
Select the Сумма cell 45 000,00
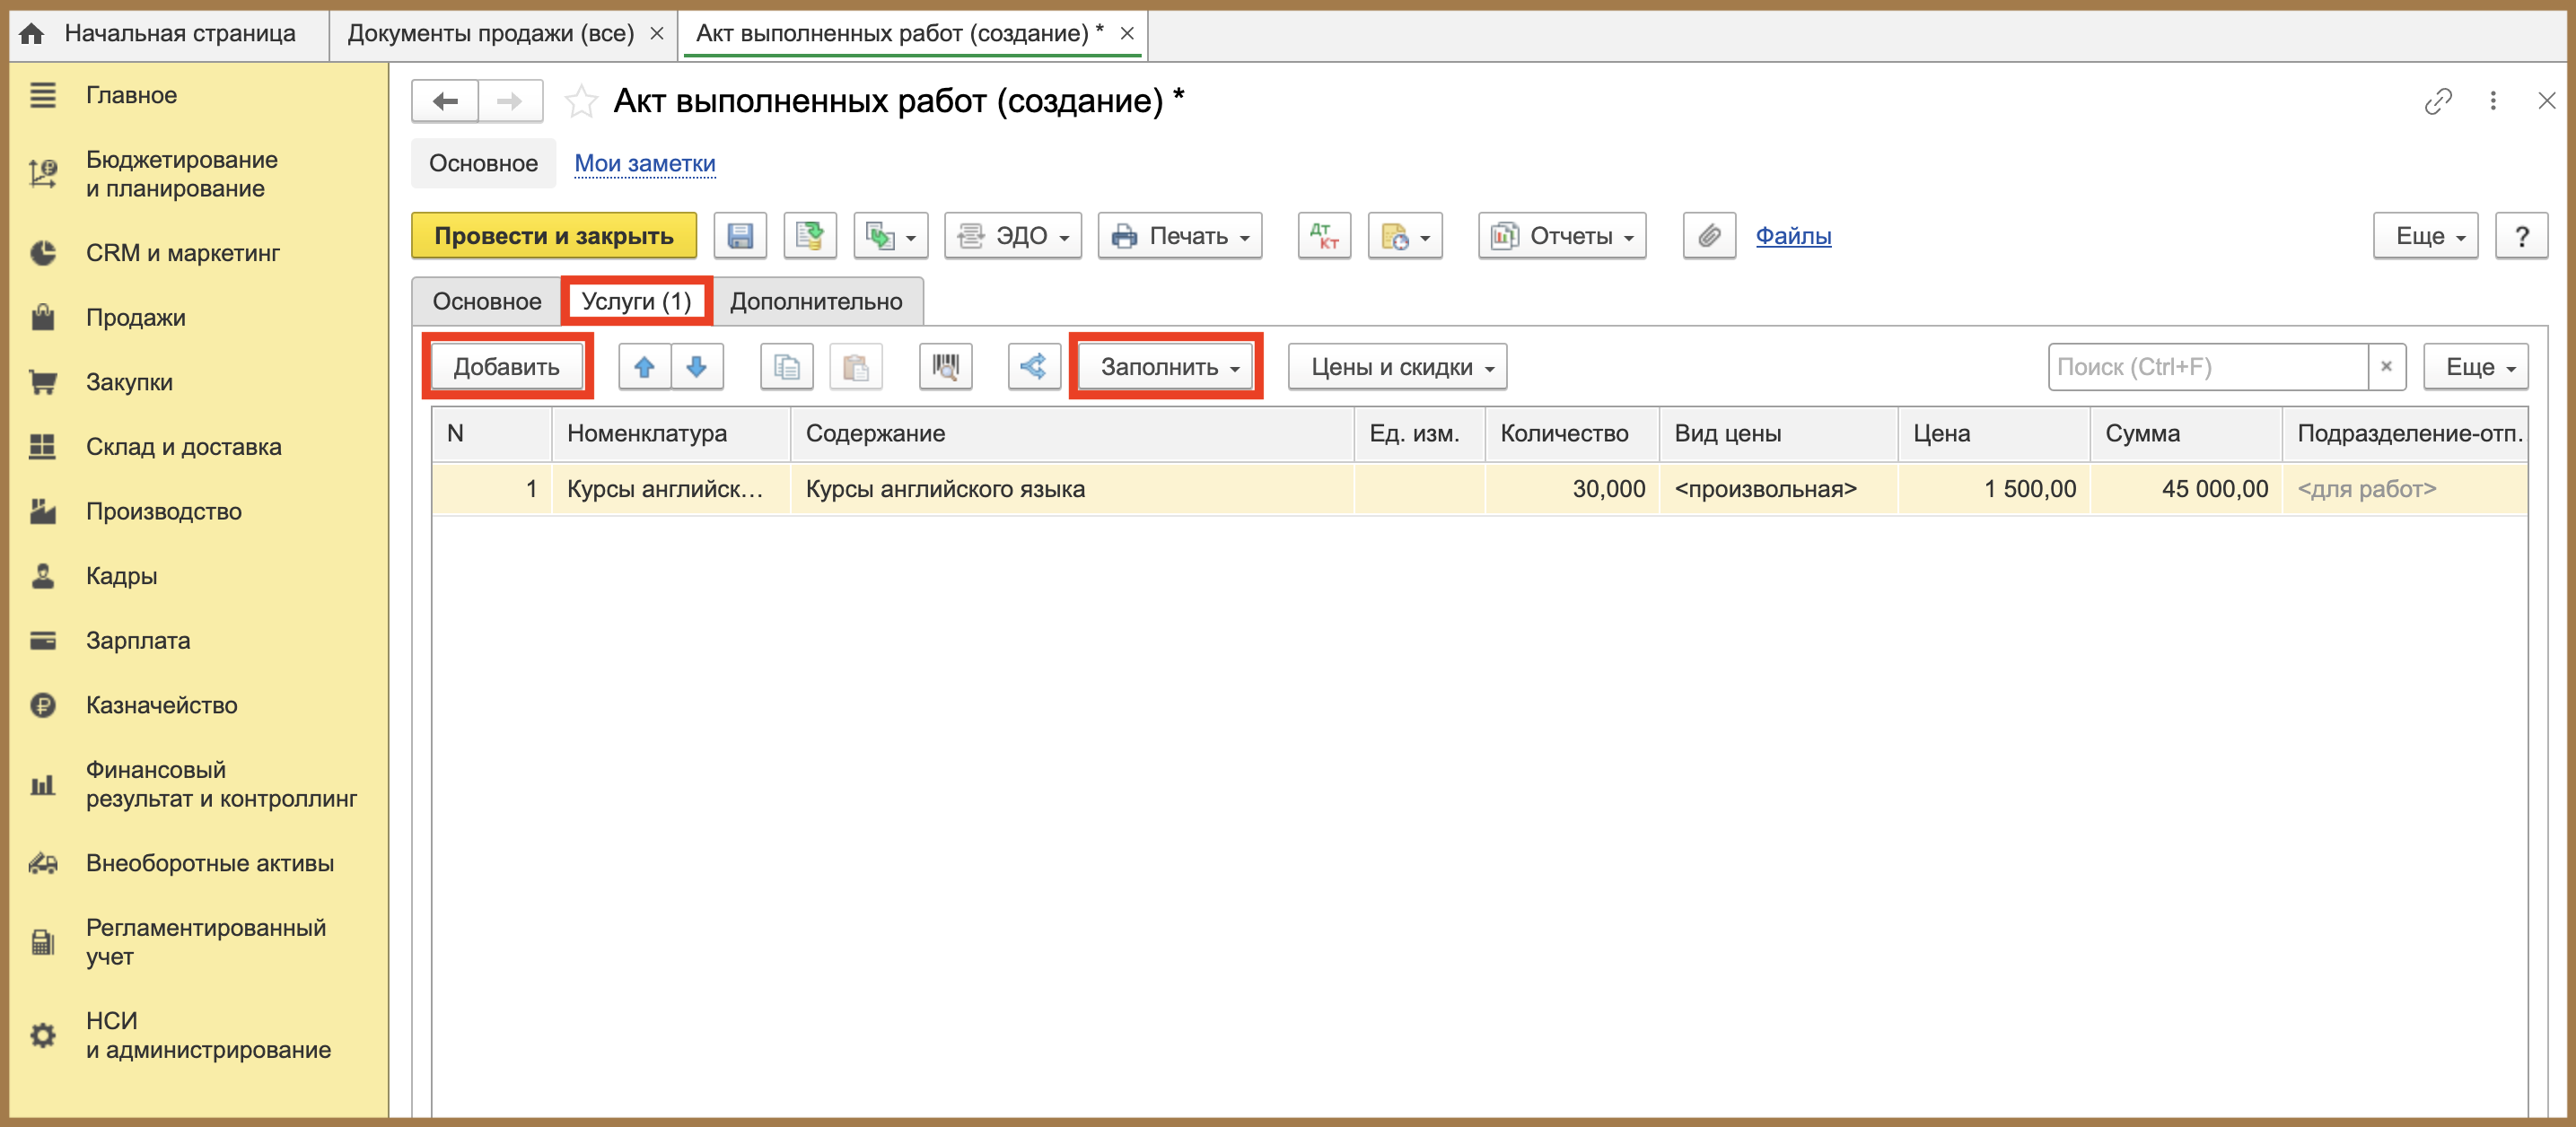click(2186, 489)
